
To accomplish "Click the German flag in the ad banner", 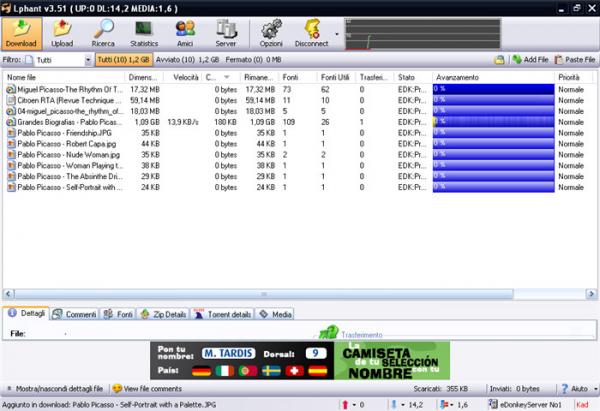I will (x=201, y=371).
